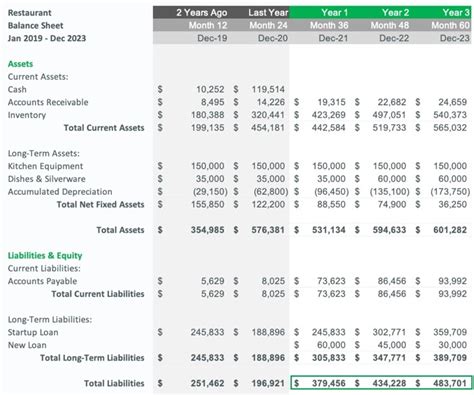The height and width of the screenshot is (395, 474).
Task: Select Accounts Receivable value 8,495
Action: (x=213, y=102)
